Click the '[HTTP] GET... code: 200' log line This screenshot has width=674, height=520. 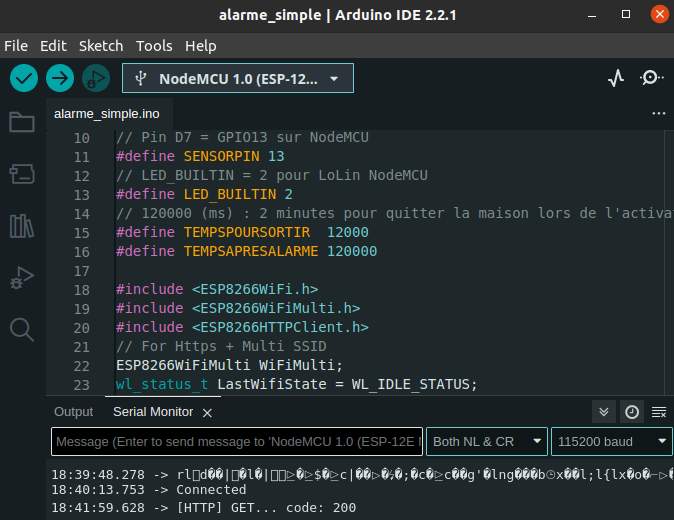(x=266, y=508)
